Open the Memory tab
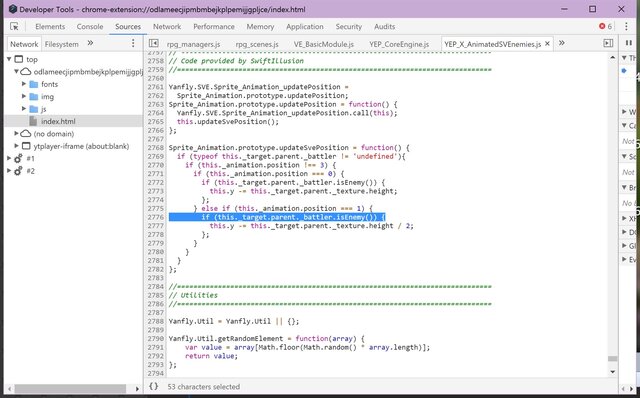 (260, 27)
